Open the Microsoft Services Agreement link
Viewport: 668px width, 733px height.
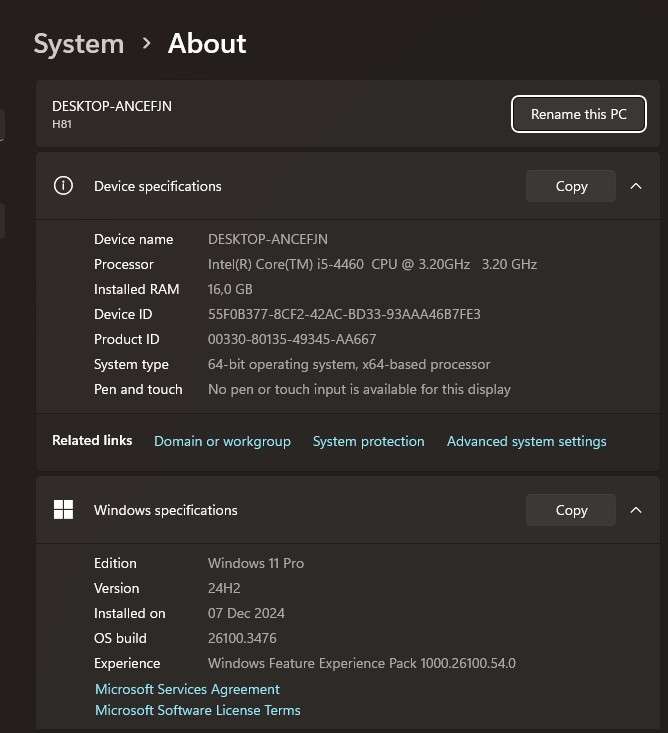coord(187,689)
